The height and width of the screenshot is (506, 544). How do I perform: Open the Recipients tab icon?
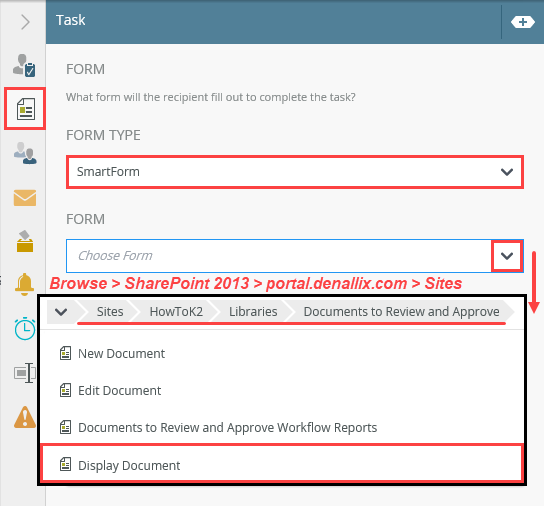click(25, 153)
